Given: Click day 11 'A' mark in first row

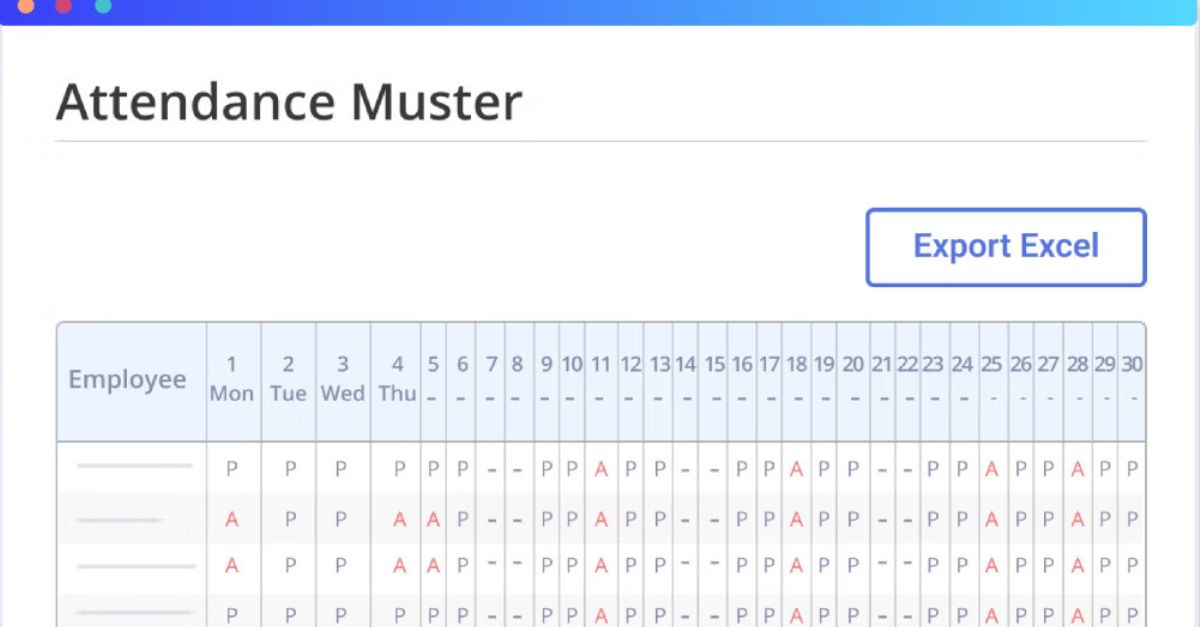Looking at the screenshot, I should click(601, 466).
